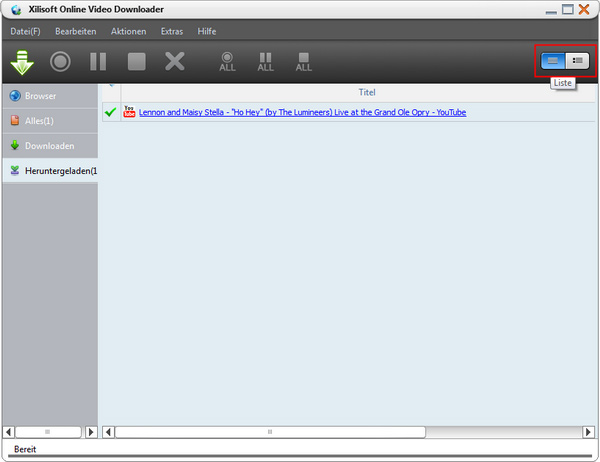Stop ALL downloads toolbar icon
Screen dimensions: 600x462
[304, 62]
